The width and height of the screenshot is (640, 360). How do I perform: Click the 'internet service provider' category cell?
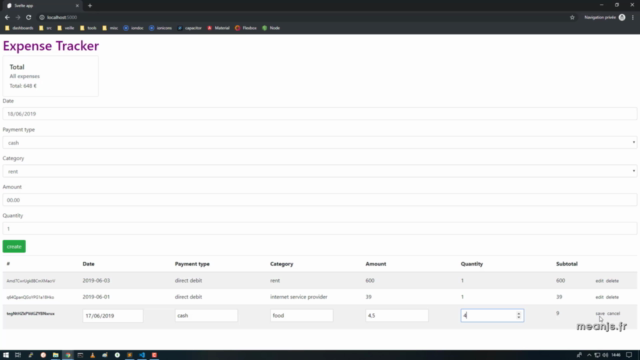(x=299, y=297)
